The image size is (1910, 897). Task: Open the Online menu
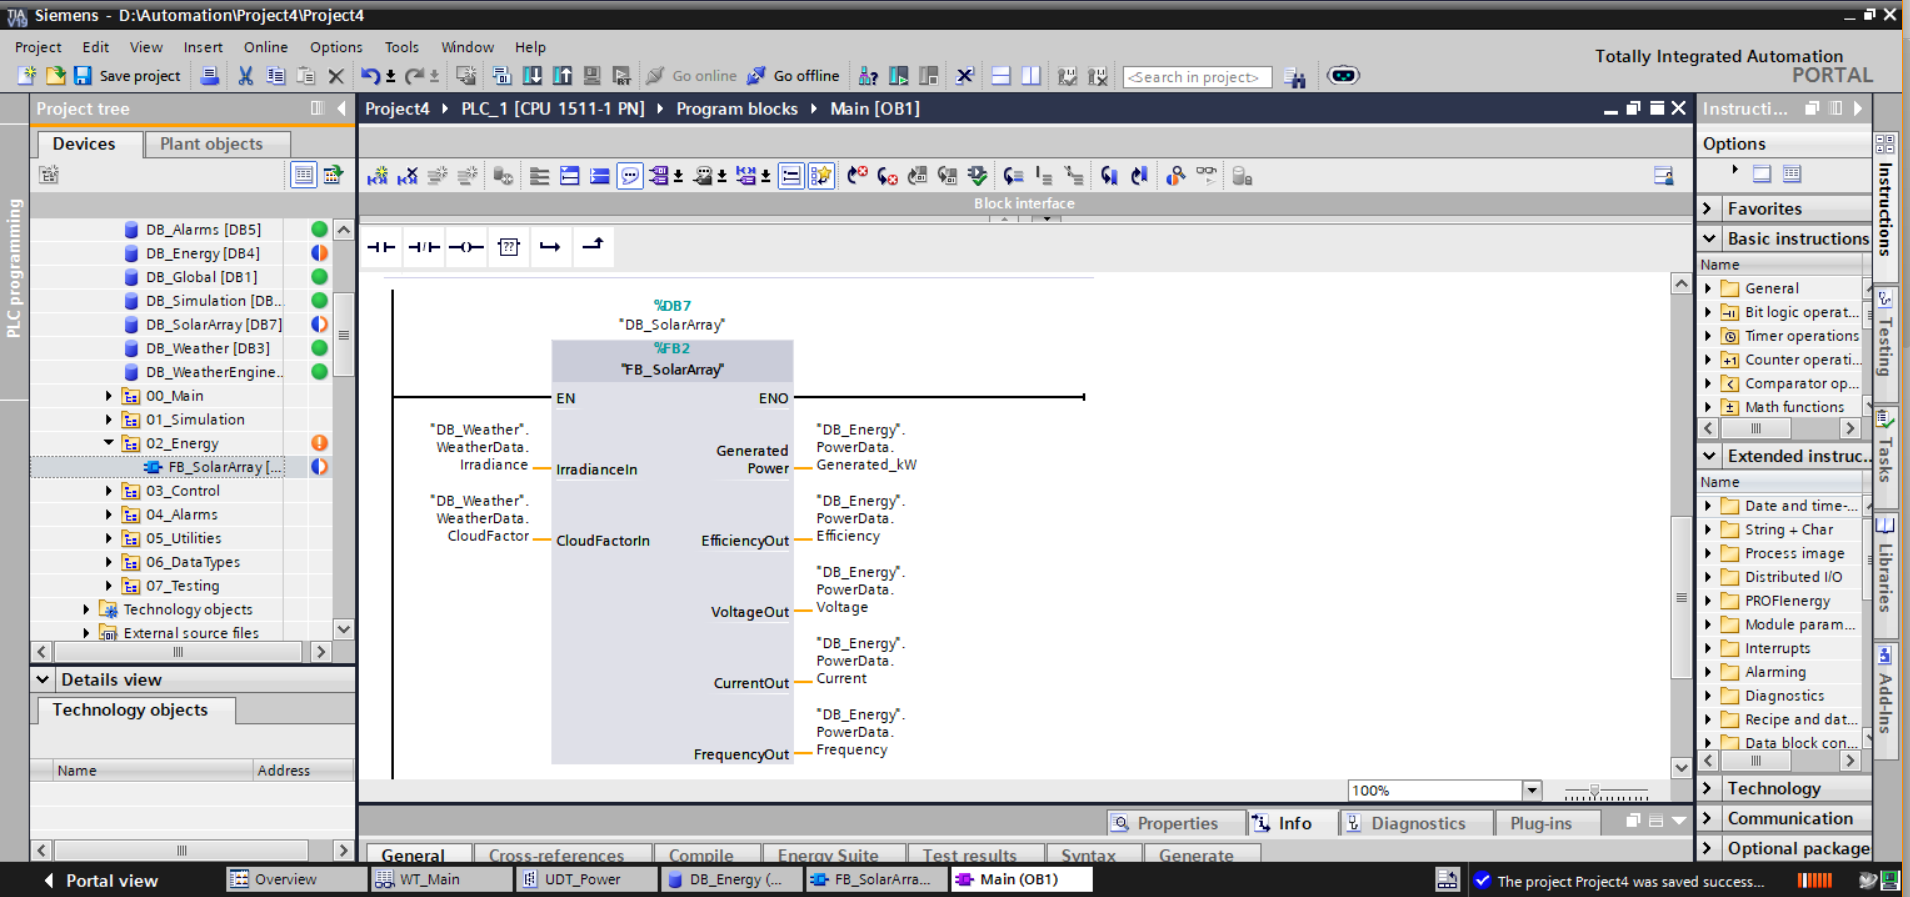[x=266, y=47]
